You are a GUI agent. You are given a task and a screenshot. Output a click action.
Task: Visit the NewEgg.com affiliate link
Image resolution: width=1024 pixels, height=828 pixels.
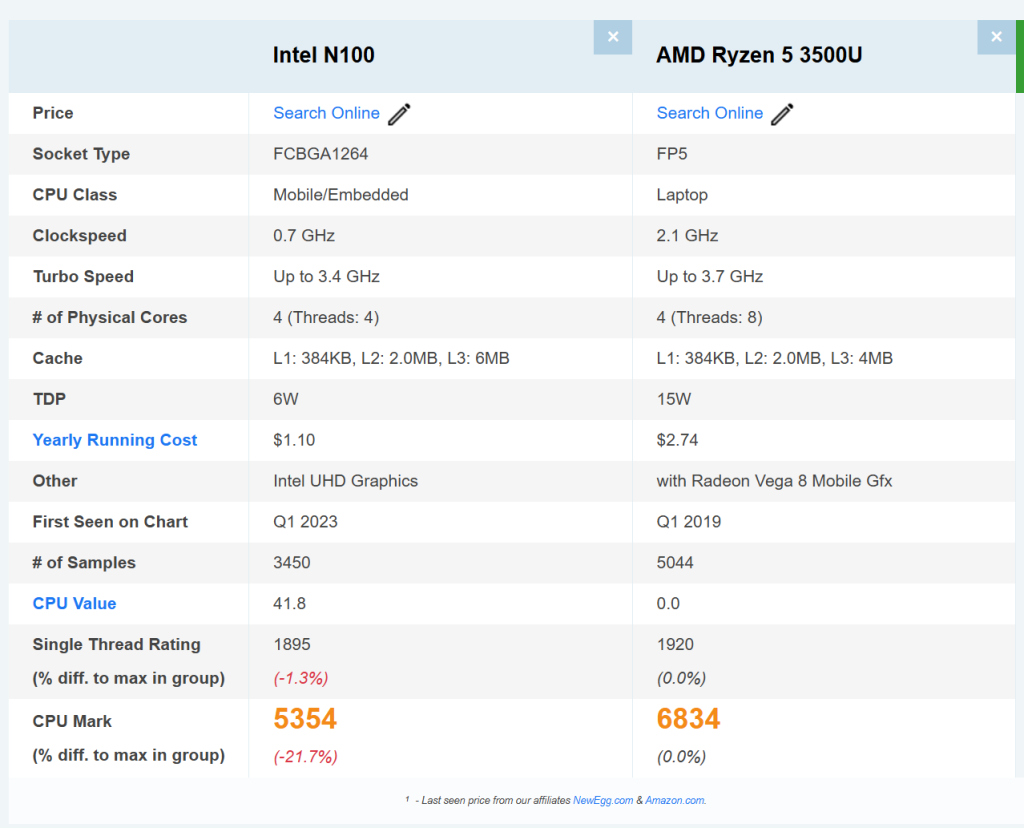coord(603,800)
